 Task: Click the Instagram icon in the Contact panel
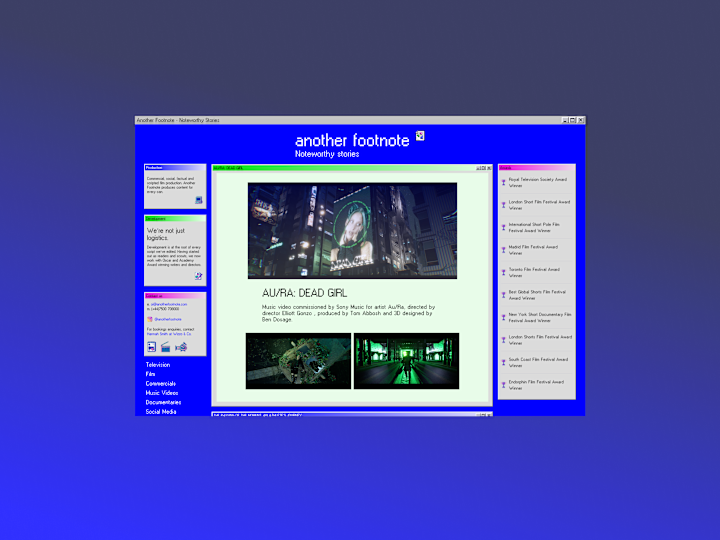(x=150, y=319)
